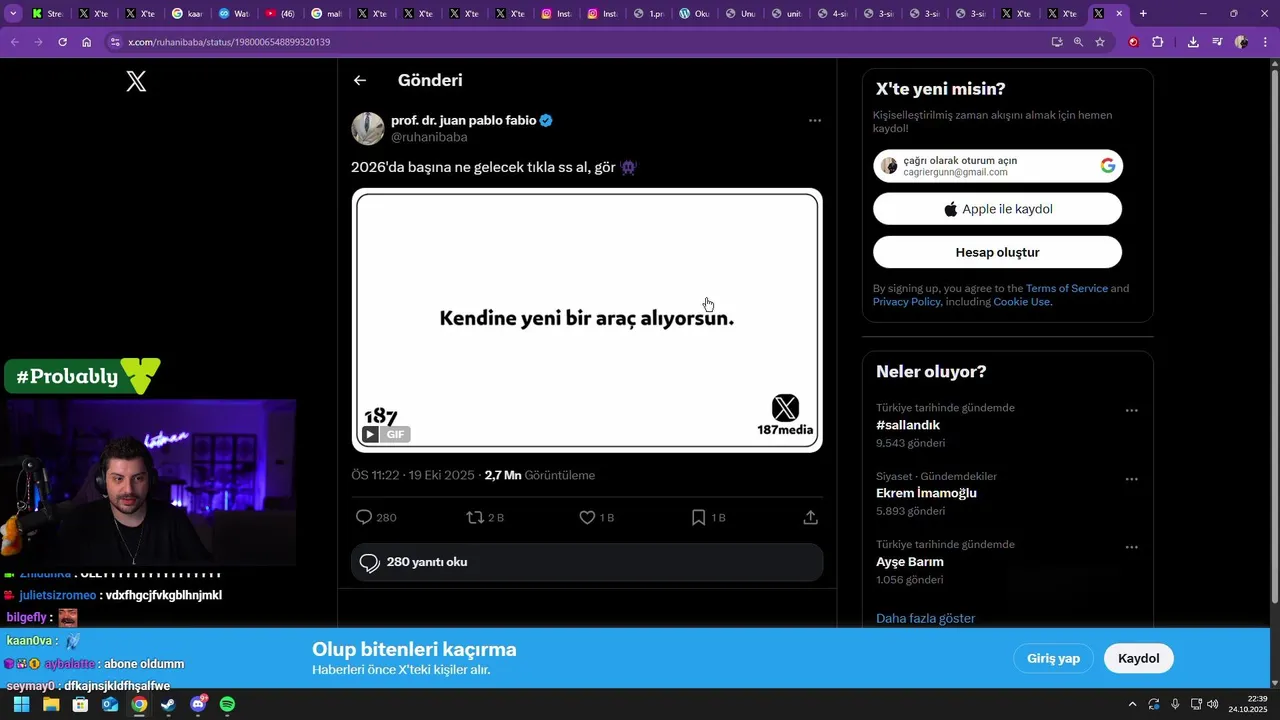The width and height of the screenshot is (1280, 720).
Task: Close the active X tab
Action: 1119,14
